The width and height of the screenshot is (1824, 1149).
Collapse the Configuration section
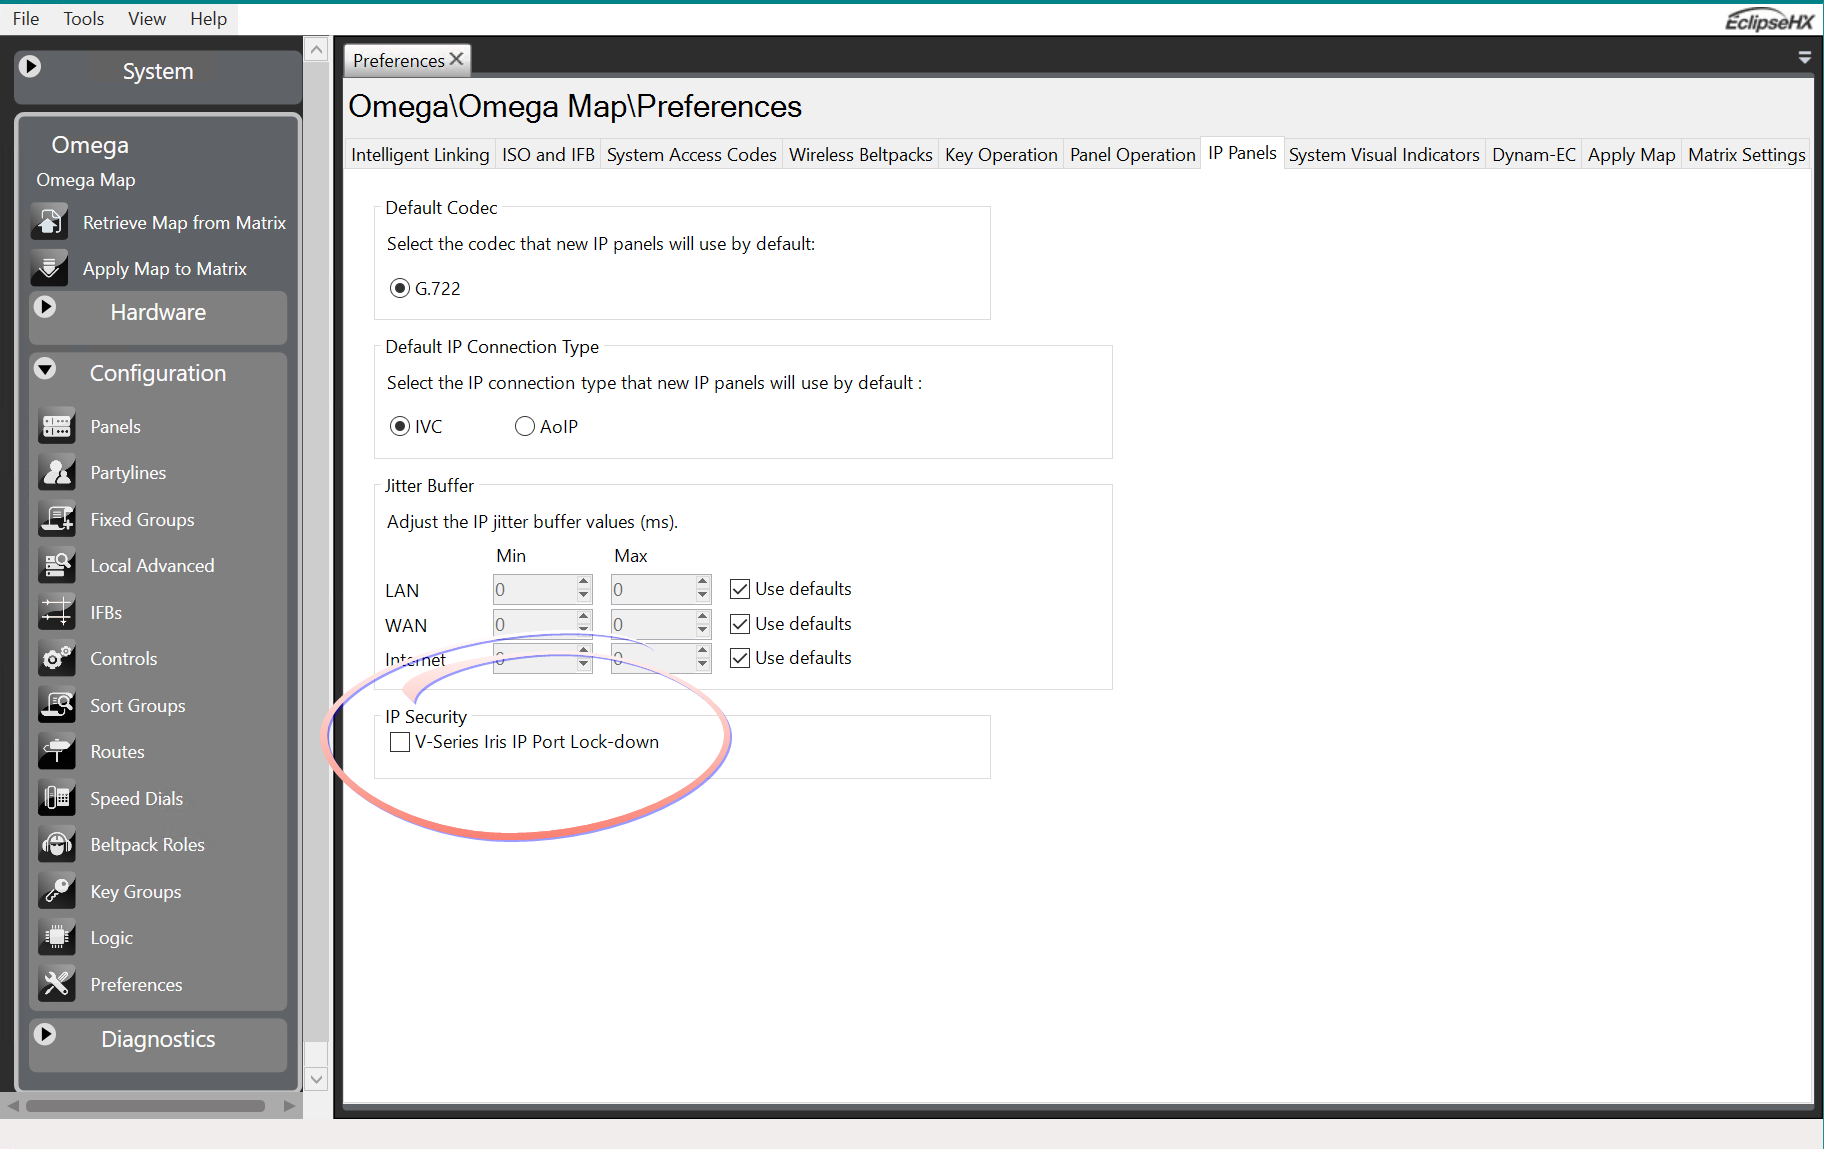coord(45,370)
